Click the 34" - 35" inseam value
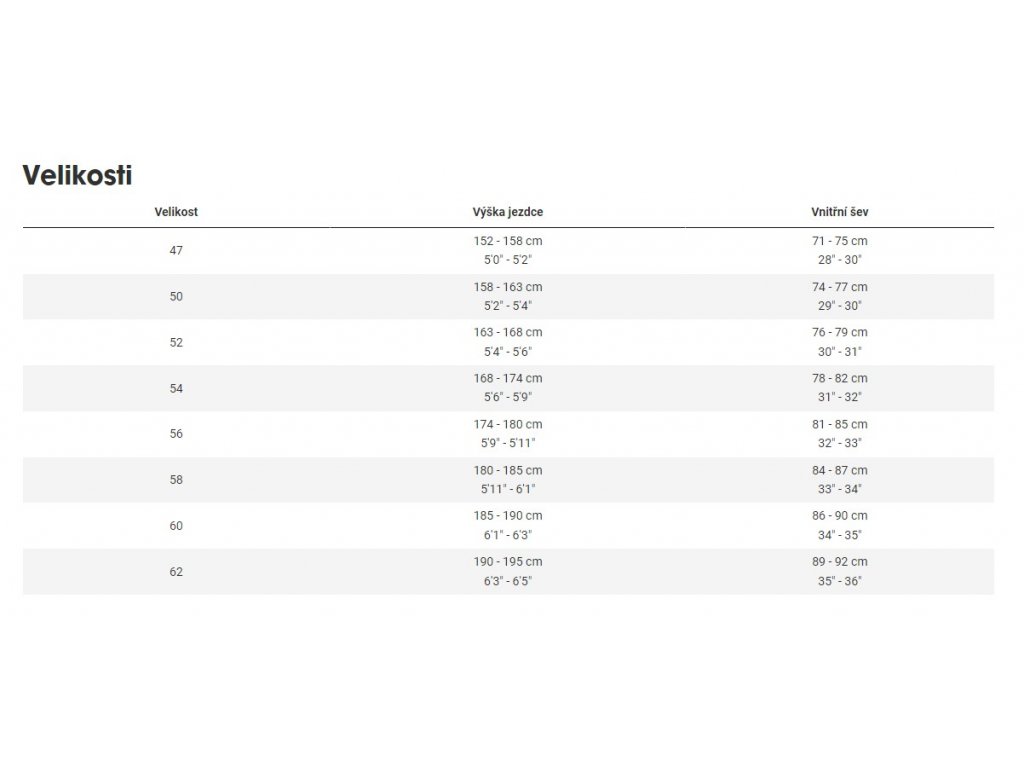The image size is (1024, 768). [839, 535]
